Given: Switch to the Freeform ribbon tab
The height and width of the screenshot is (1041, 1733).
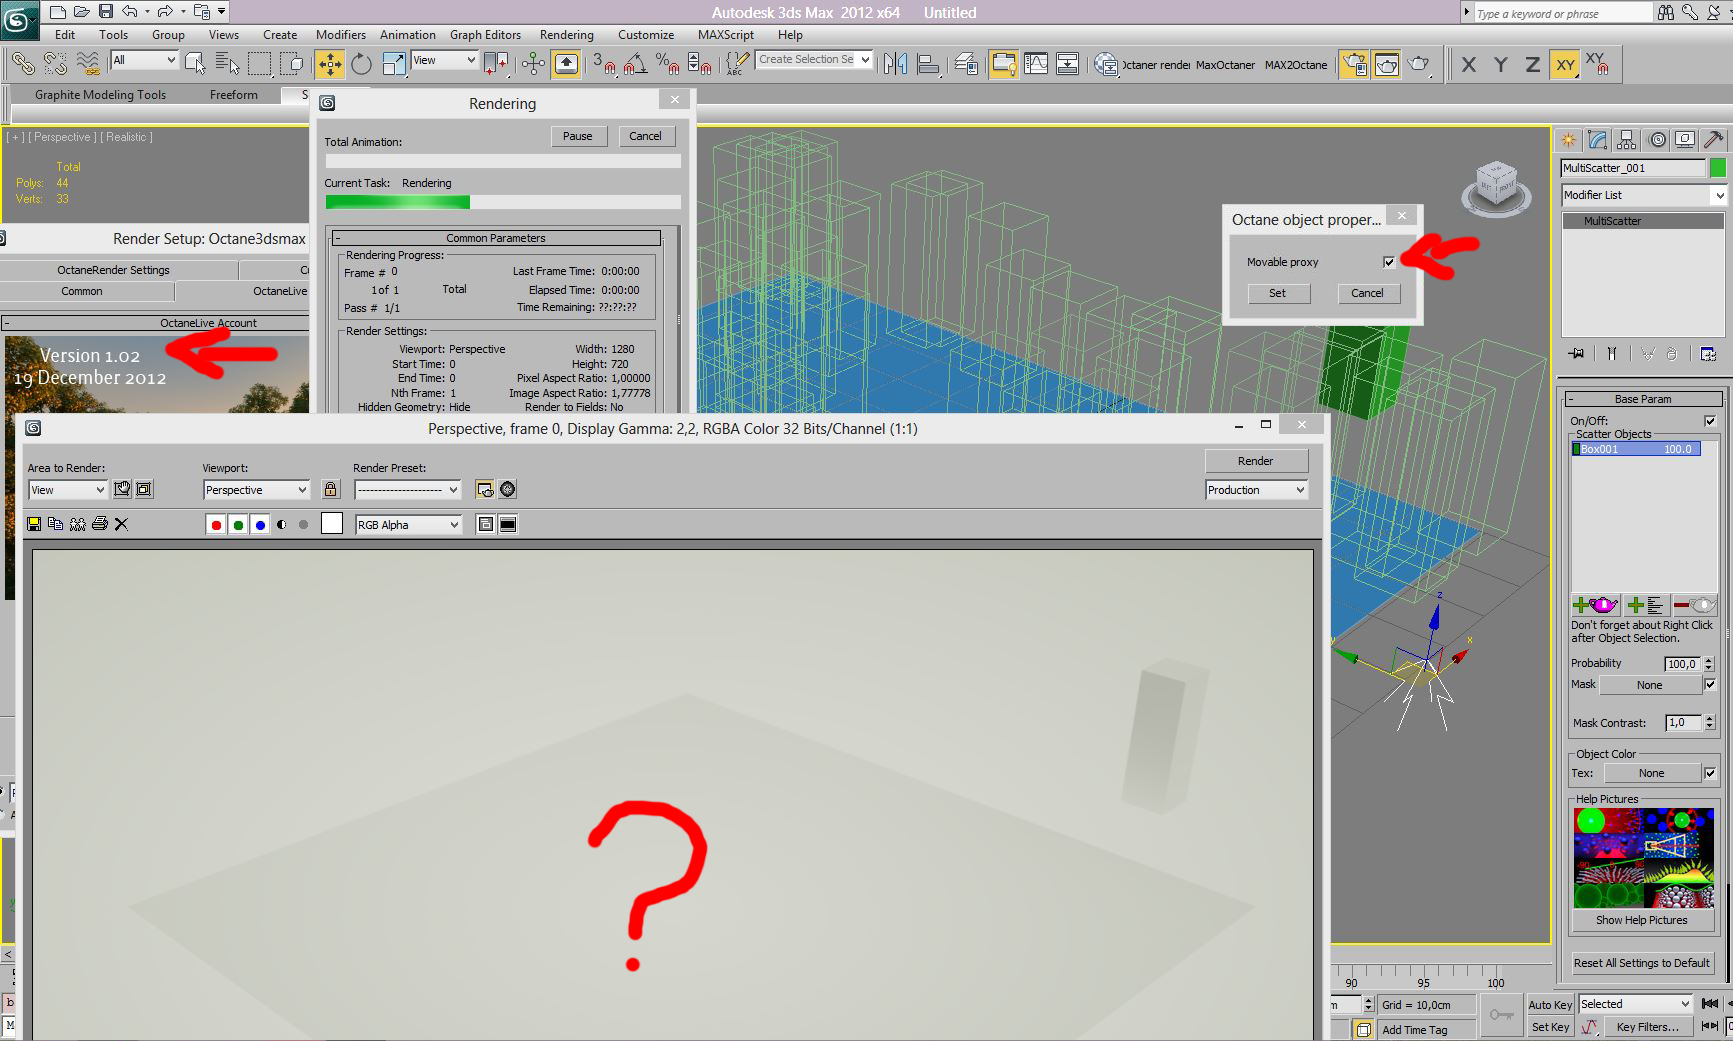Looking at the screenshot, I should pos(234,95).
